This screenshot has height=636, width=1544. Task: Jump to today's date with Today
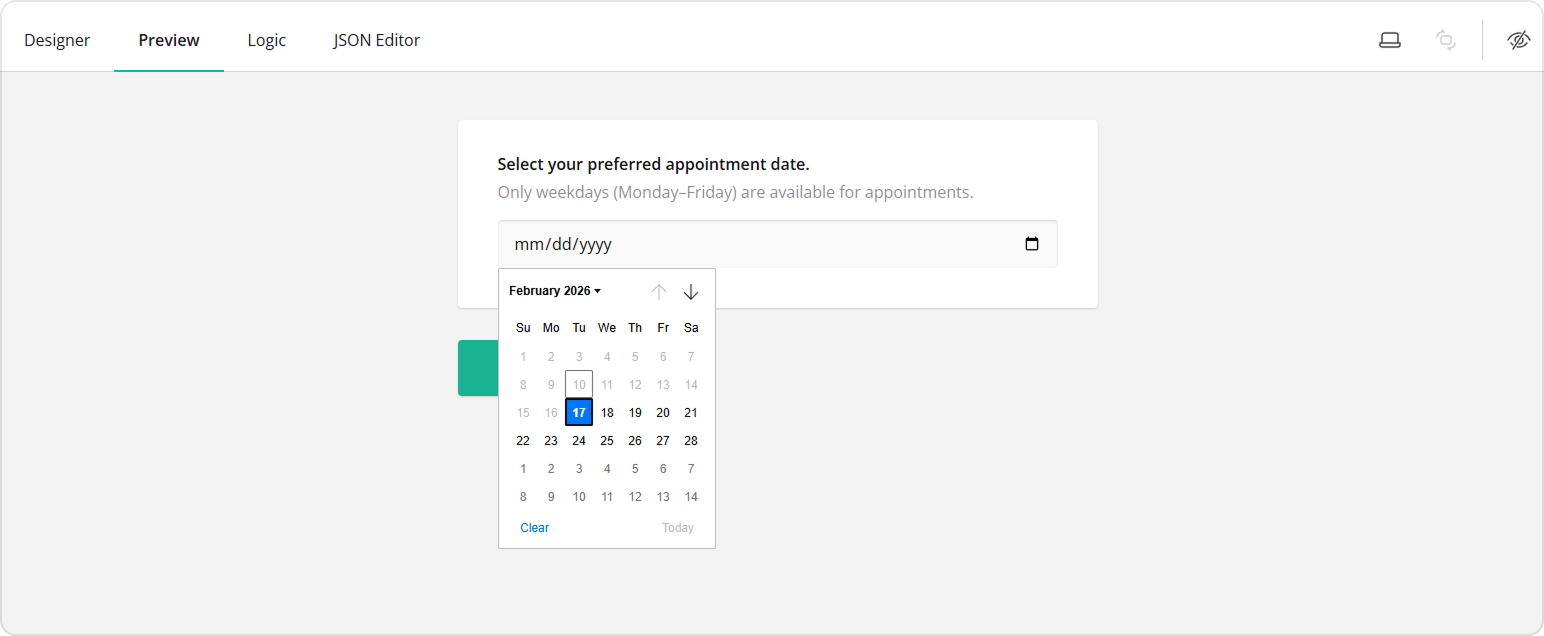pyautogui.click(x=678, y=527)
